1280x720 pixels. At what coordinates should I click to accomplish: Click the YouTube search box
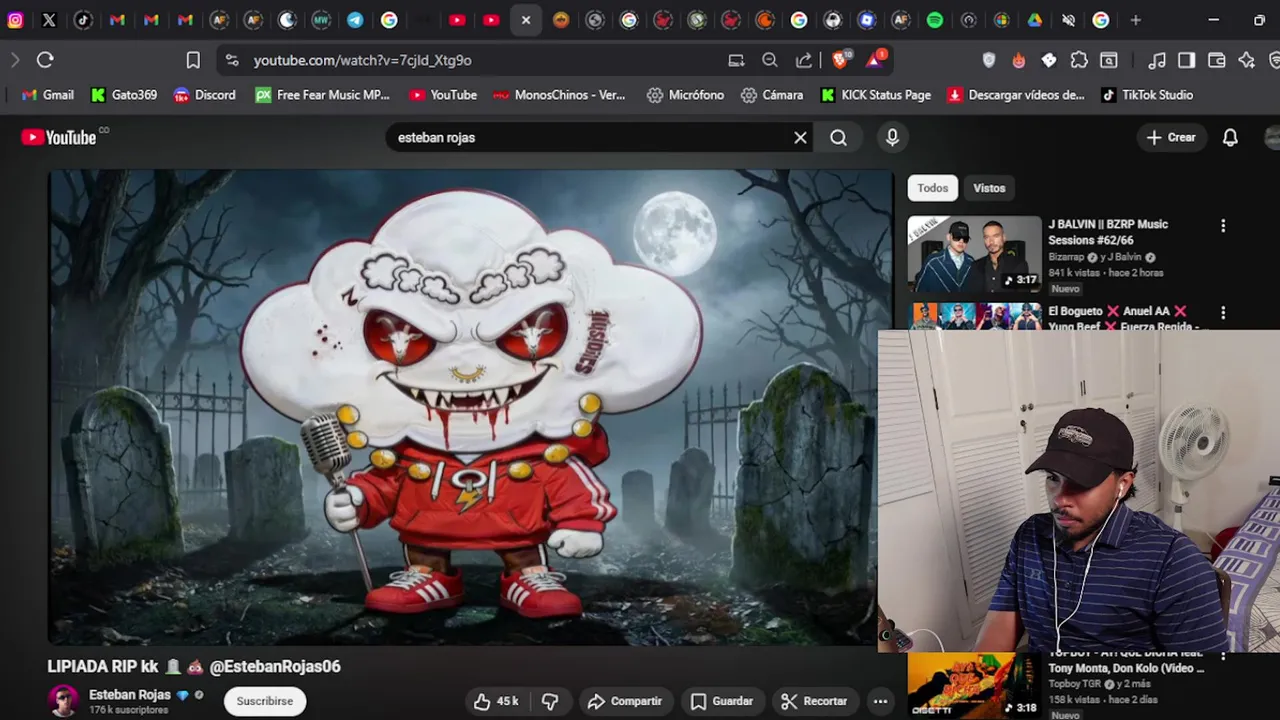[x=590, y=137]
